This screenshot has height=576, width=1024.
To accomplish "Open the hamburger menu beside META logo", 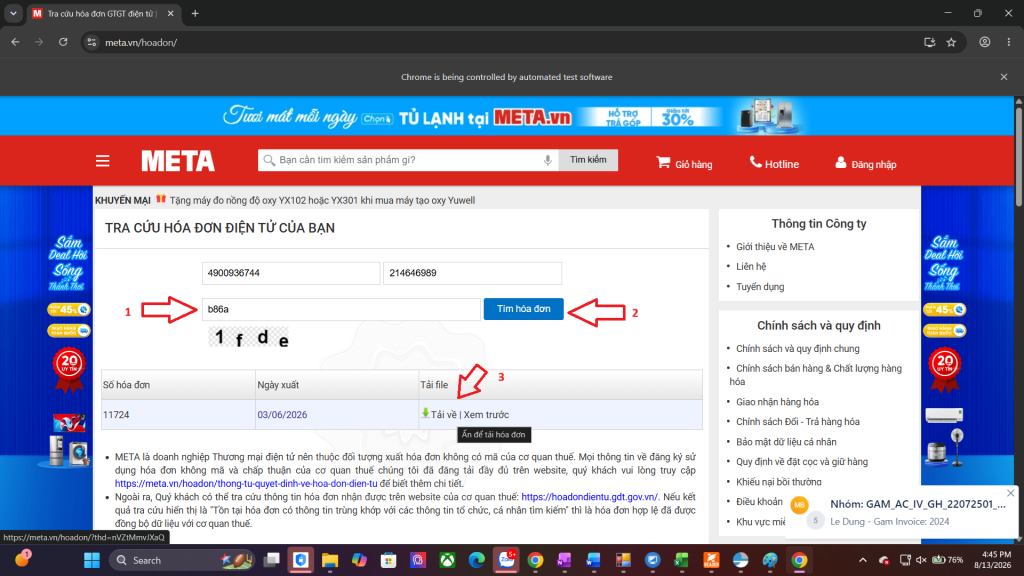I will 103,161.
